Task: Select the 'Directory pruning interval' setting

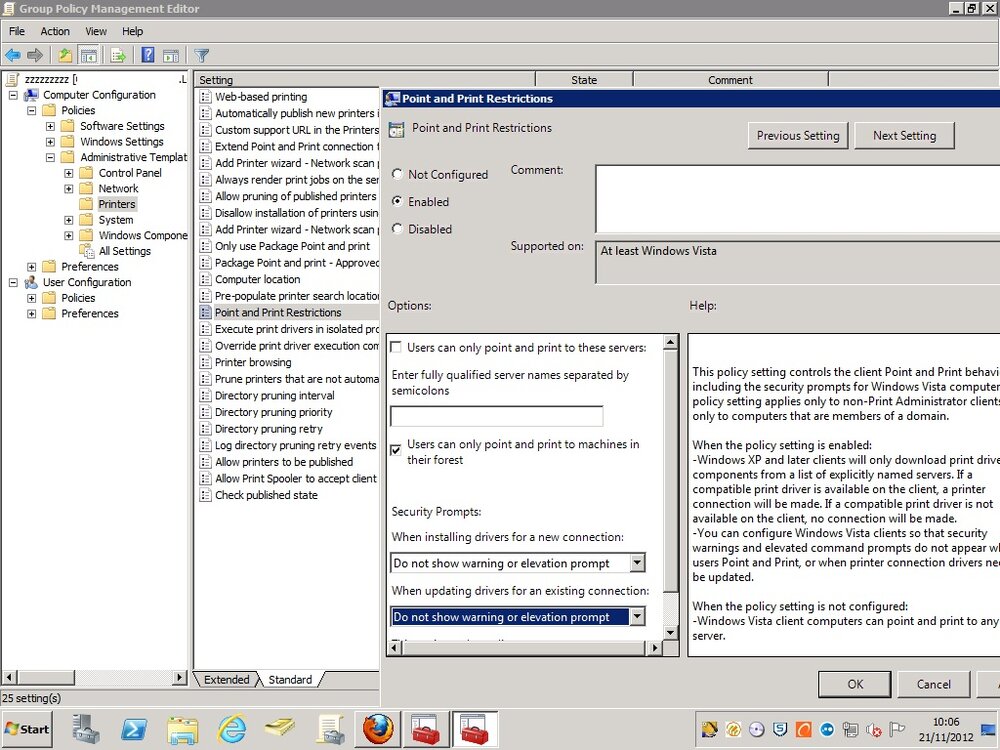Action: click(274, 395)
